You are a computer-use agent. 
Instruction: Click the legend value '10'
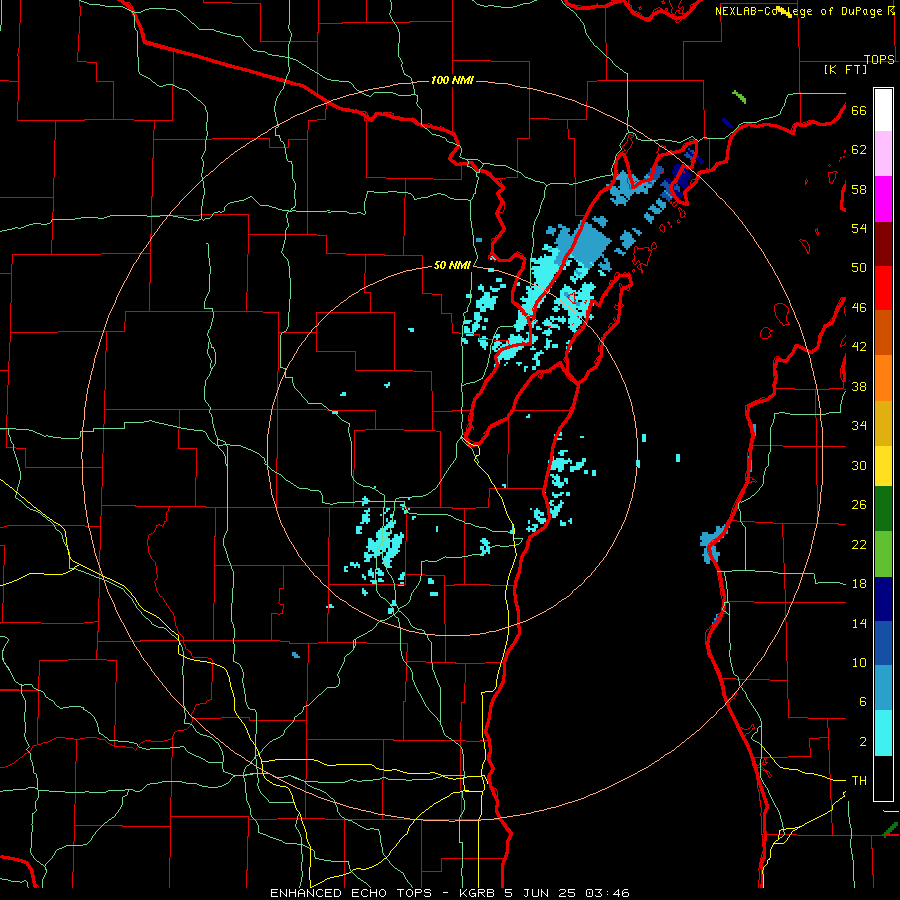[859, 663]
